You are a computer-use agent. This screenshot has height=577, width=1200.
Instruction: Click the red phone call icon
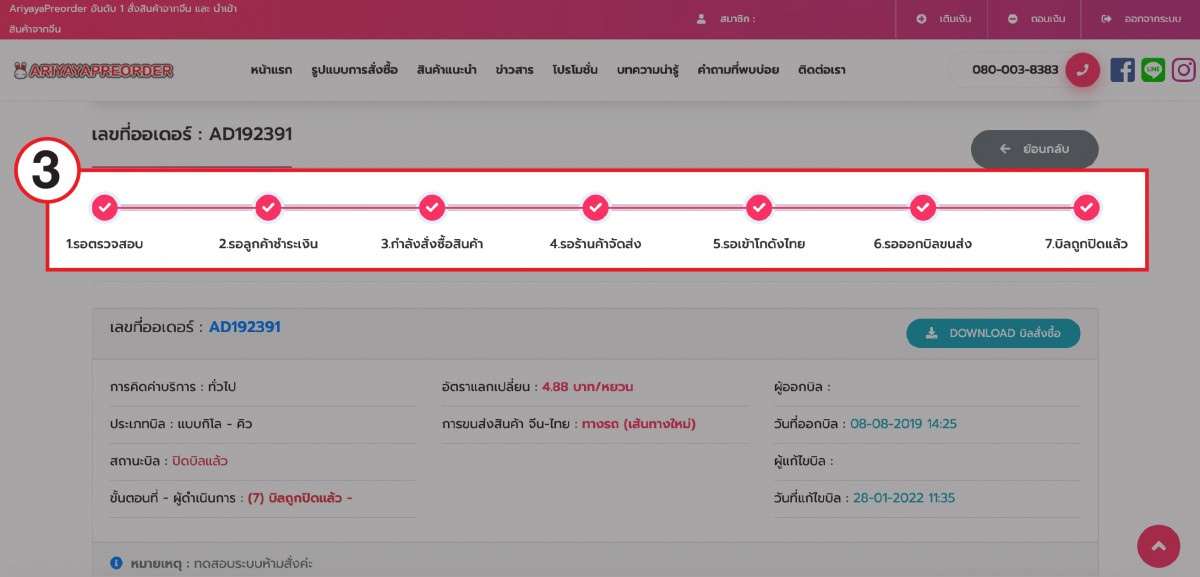tap(1082, 70)
